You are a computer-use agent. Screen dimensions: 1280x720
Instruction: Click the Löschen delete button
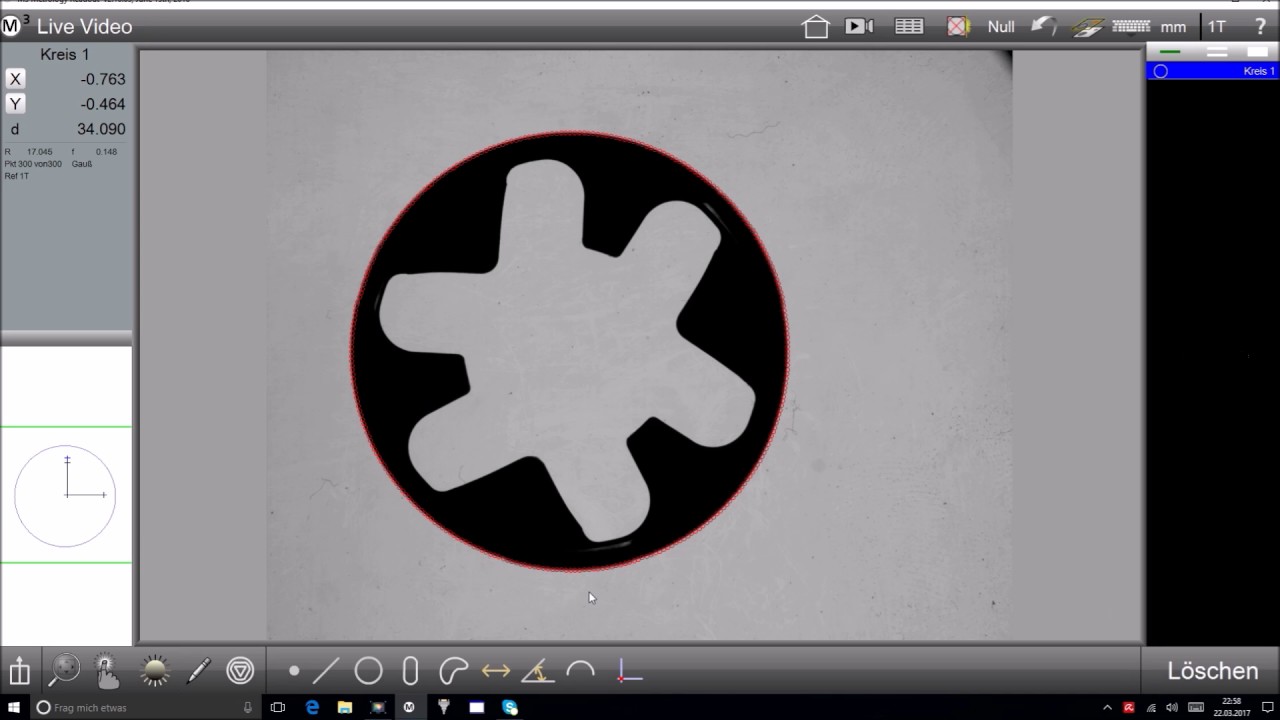pos(1212,671)
